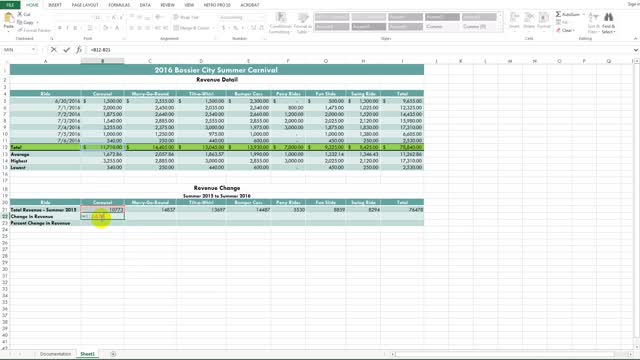Decrease decimal places

262,28
